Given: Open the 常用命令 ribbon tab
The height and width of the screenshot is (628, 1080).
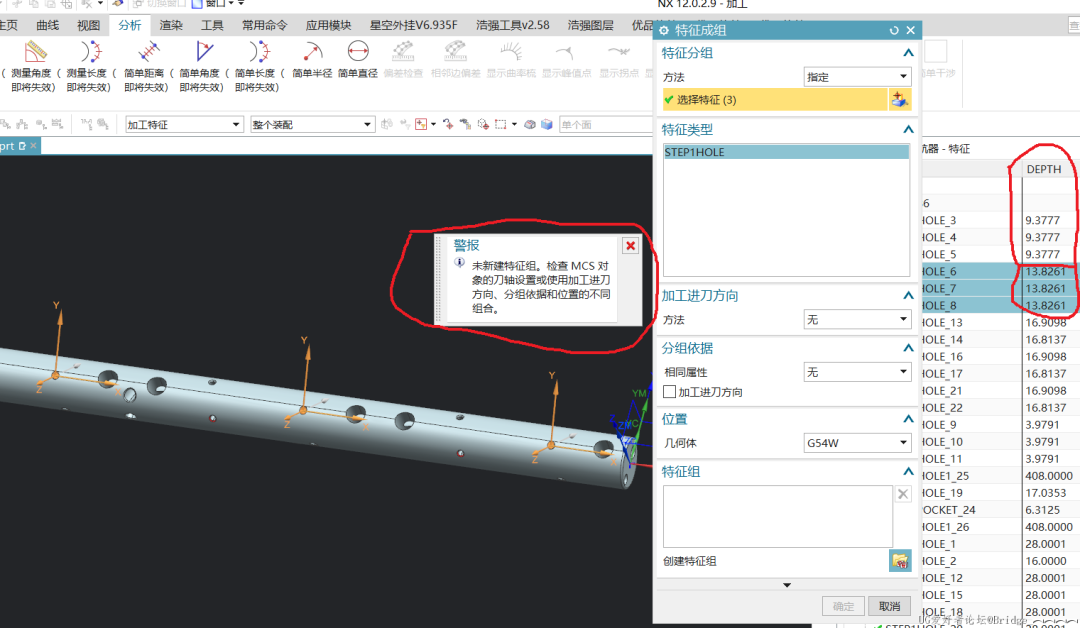Looking at the screenshot, I should coord(264,25).
